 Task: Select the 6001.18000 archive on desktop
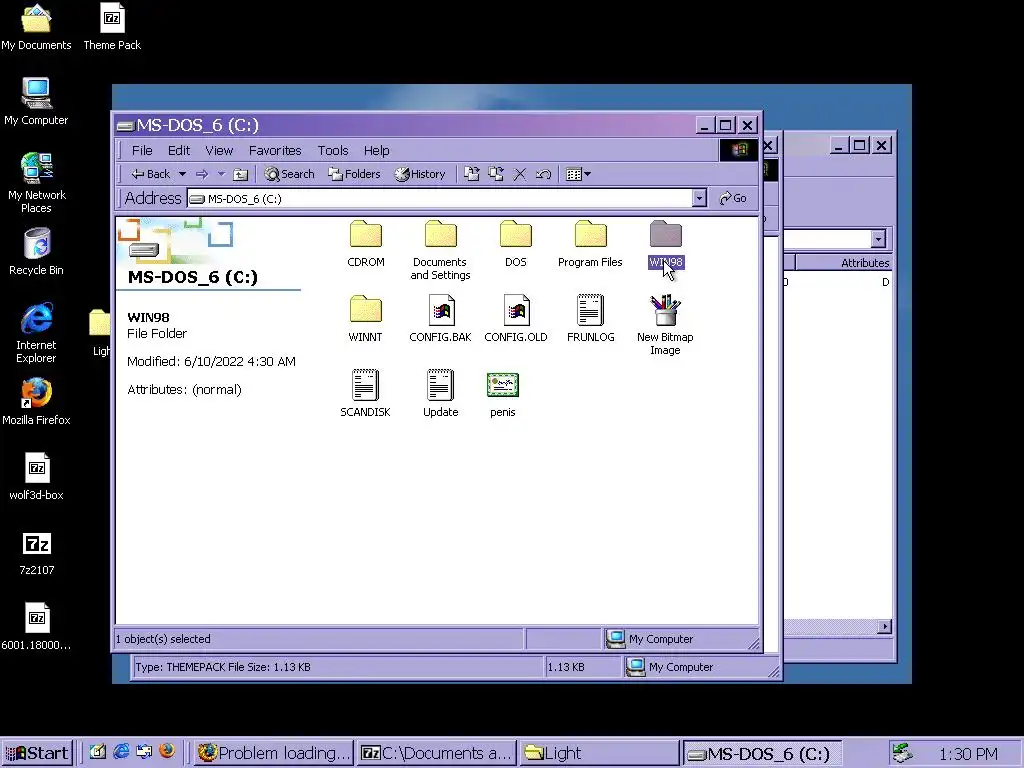tap(37, 627)
